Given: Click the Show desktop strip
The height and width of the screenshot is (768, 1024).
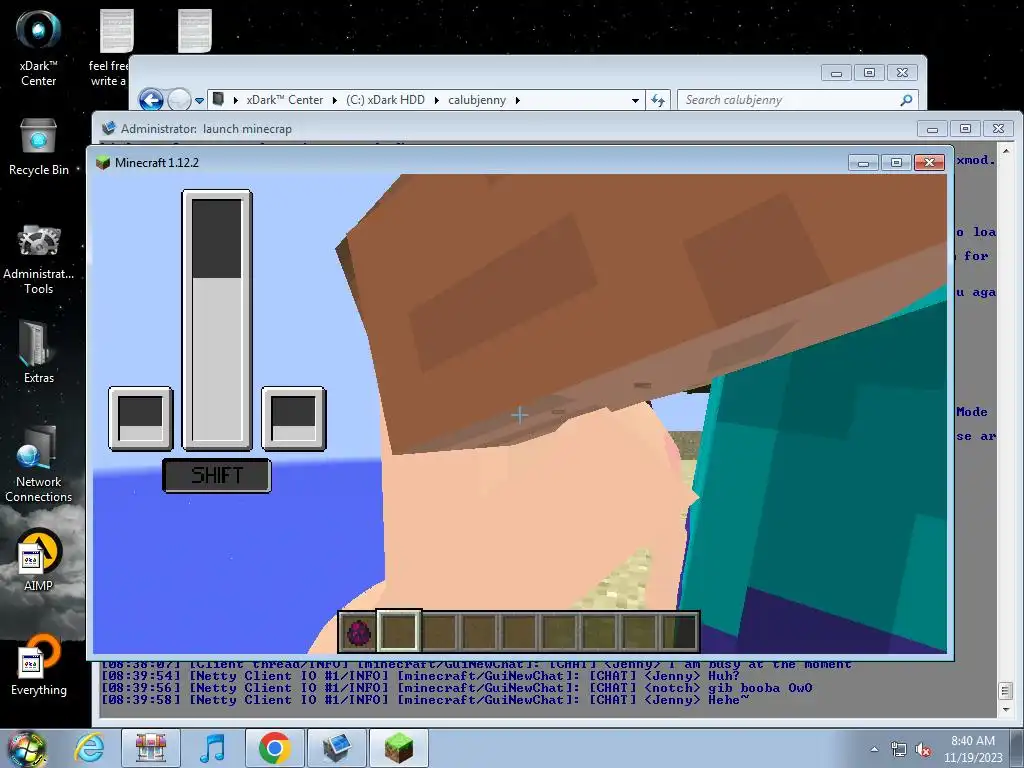Looking at the screenshot, I should point(1017,748).
